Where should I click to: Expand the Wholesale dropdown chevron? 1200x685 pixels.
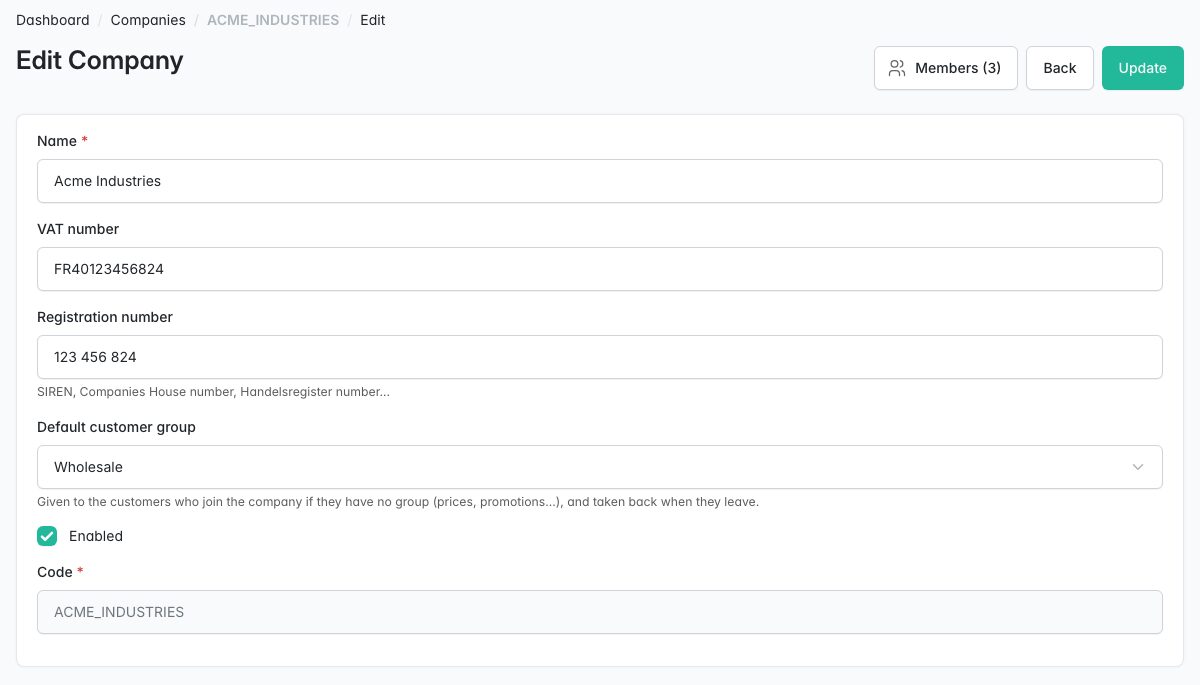(x=1137, y=467)
